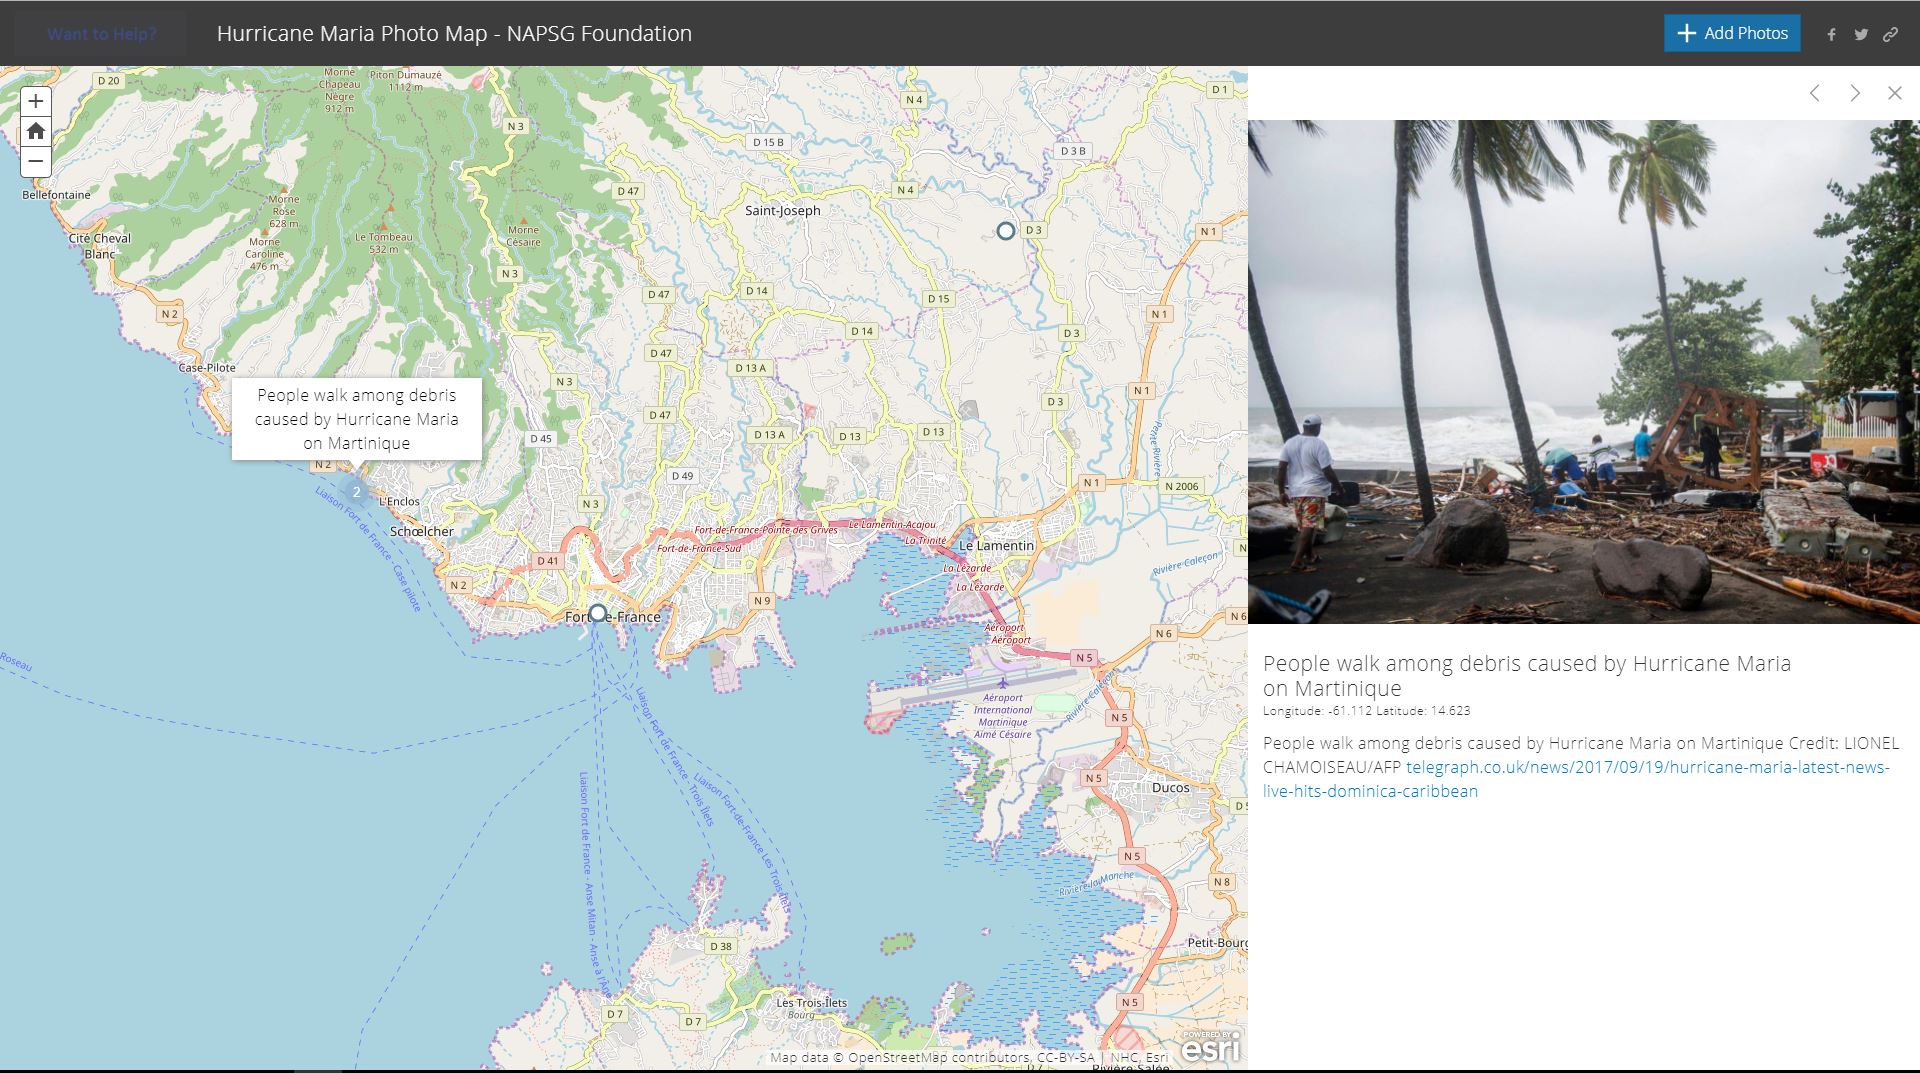Zoom in on the map
Image resolution: width=1920 pixels, height=1073 pixels.
click(x=36, y=101)
